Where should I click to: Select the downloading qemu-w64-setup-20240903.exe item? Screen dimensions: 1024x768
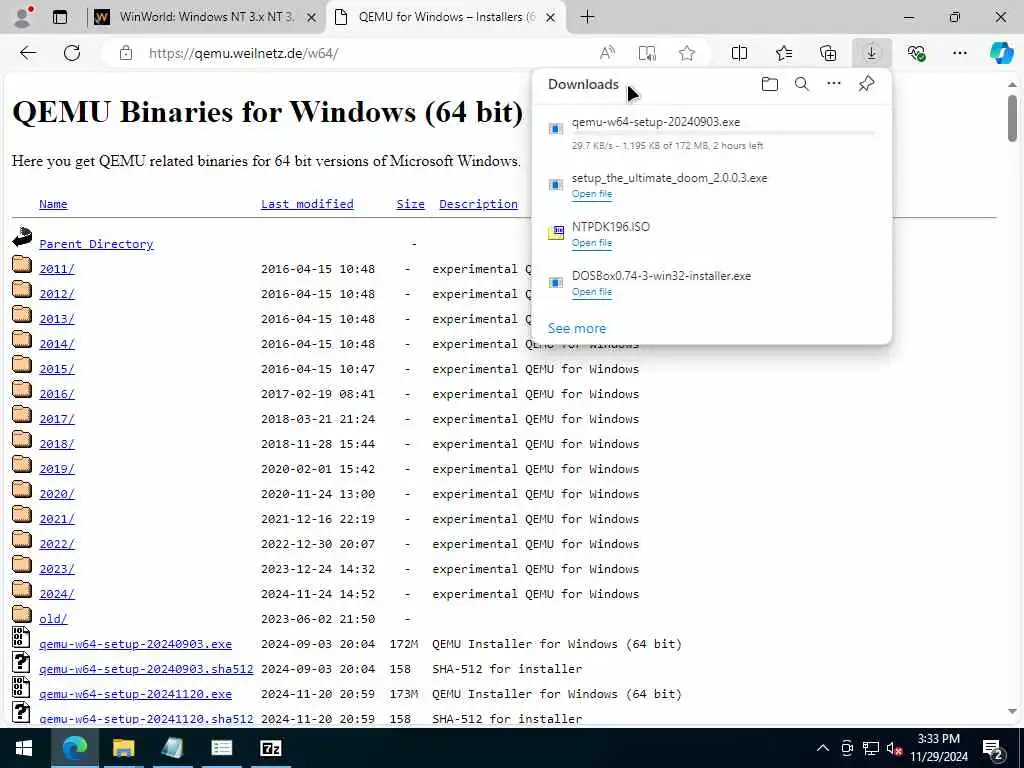(712, 133)
